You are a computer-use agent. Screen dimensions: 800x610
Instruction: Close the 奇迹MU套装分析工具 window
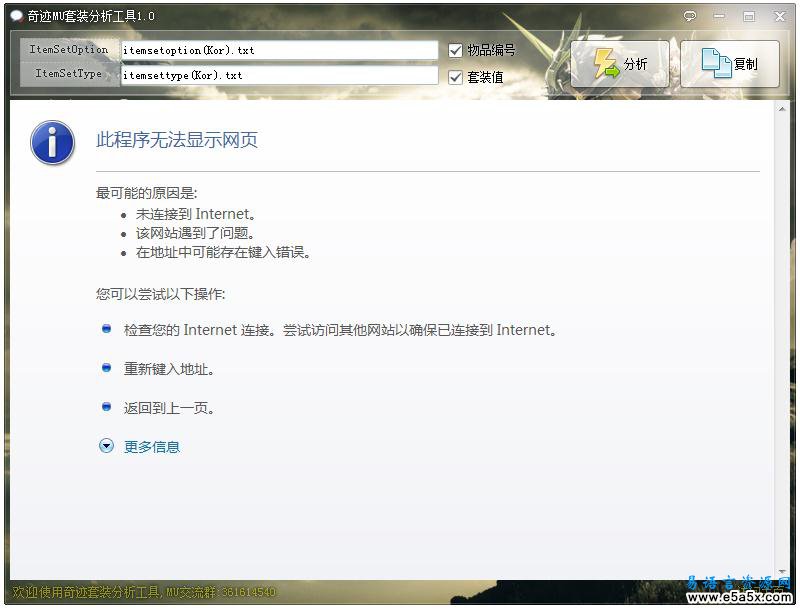(x=779, y=16)
